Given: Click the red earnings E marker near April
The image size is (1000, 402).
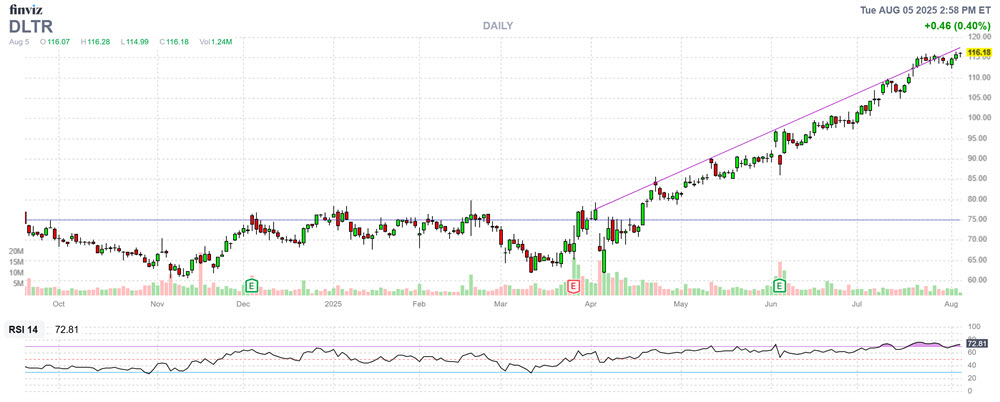Looking at the screenshot, I should coord(573,285).
